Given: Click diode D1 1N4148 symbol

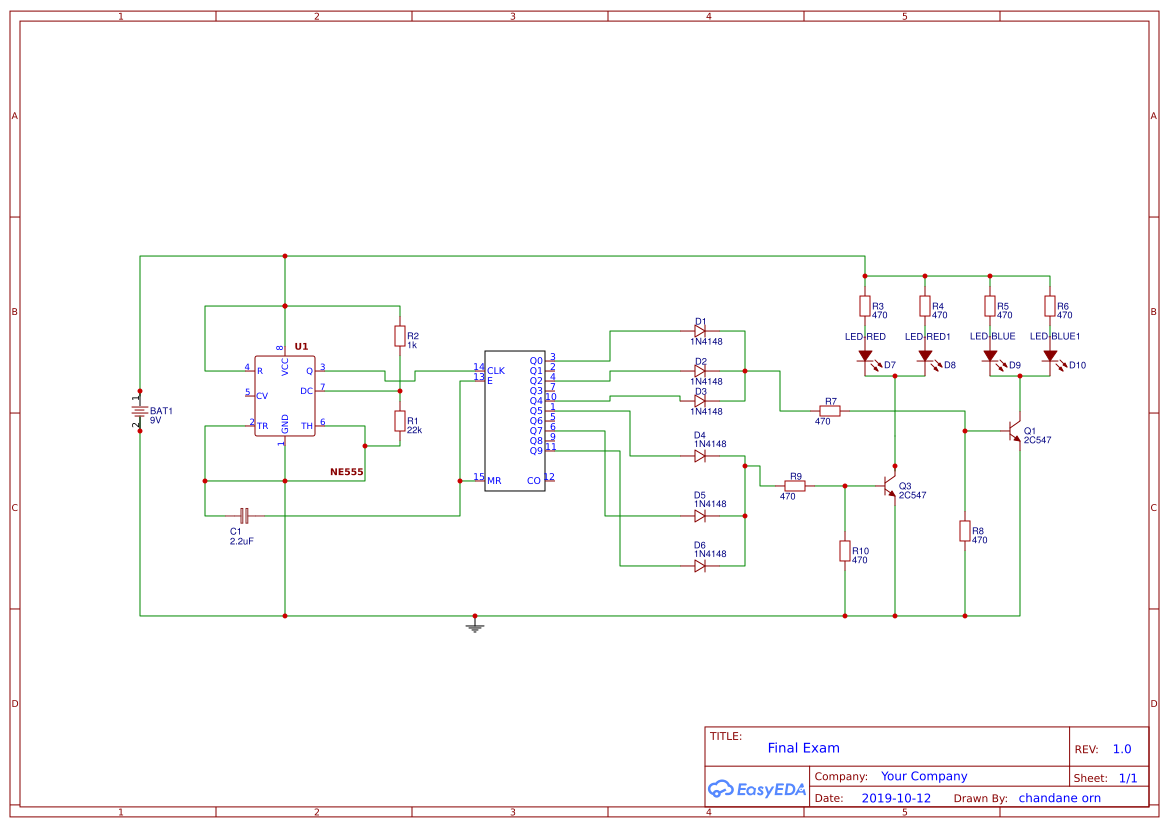Looking at the screenshot, I should [x=700, y=330].
